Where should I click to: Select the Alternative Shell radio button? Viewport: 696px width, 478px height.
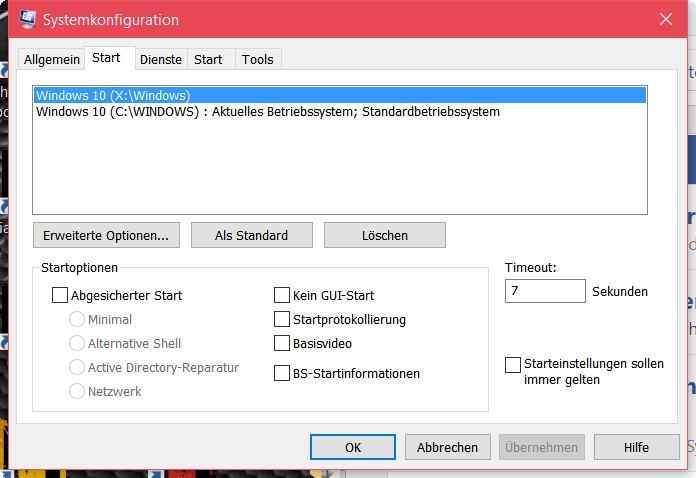point(77,343)
